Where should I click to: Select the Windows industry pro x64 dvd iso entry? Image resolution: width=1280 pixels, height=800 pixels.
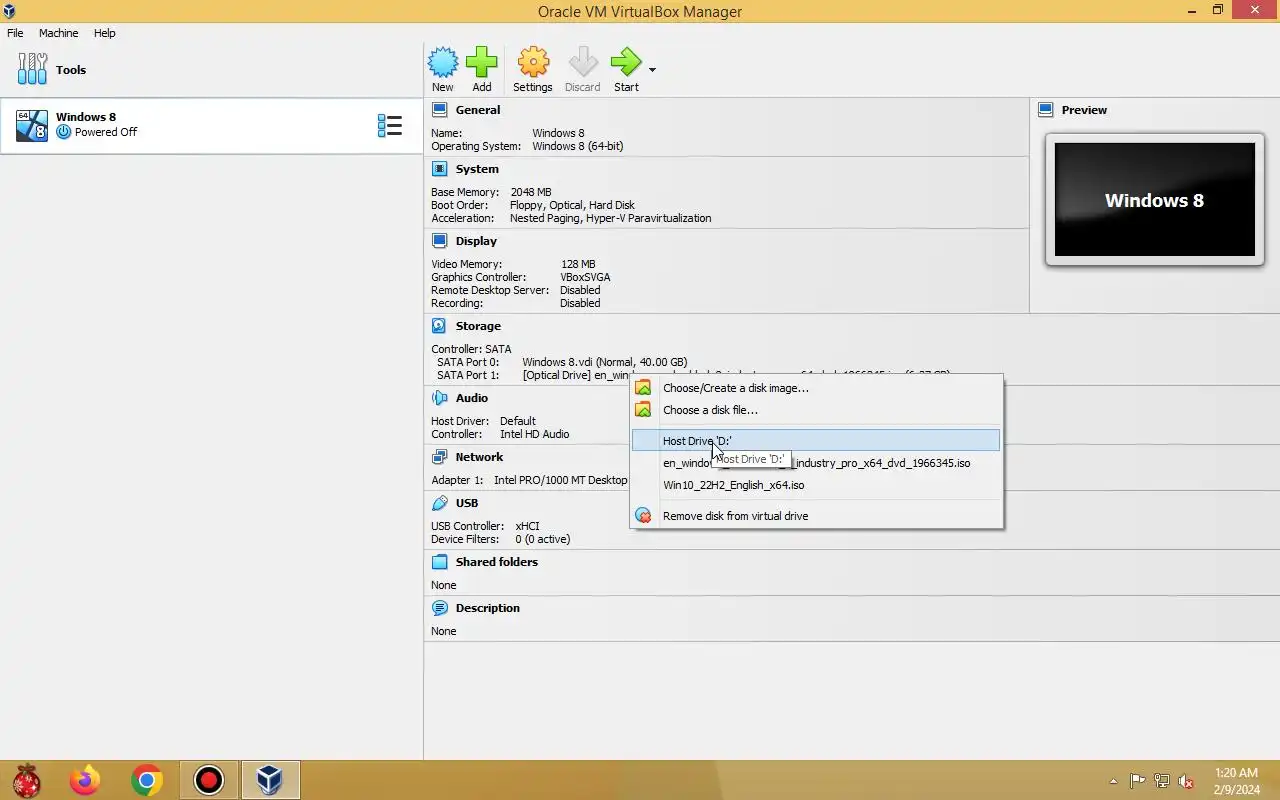click(x=816, y=463)
